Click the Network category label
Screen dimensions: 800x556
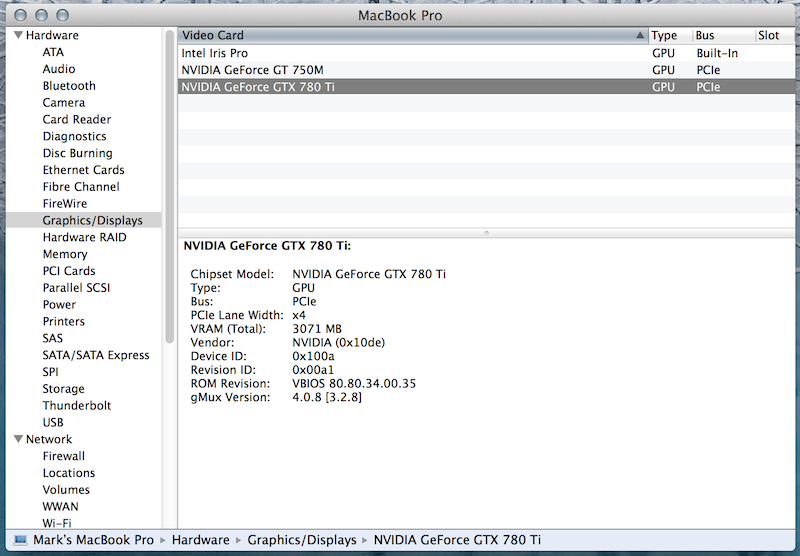click(49, 439)
